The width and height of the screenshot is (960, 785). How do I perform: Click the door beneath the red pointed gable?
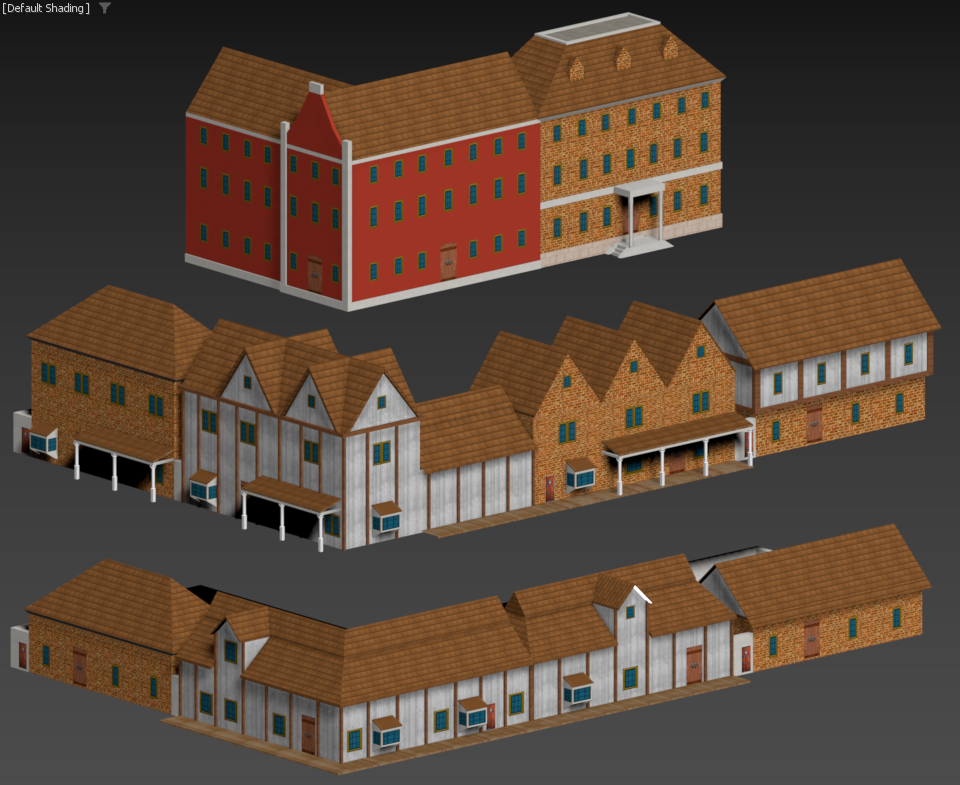coord(315,274)
